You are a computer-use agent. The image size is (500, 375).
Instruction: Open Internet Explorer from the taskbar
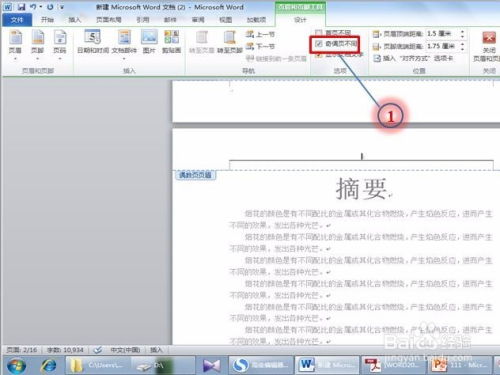pos(49,366)
